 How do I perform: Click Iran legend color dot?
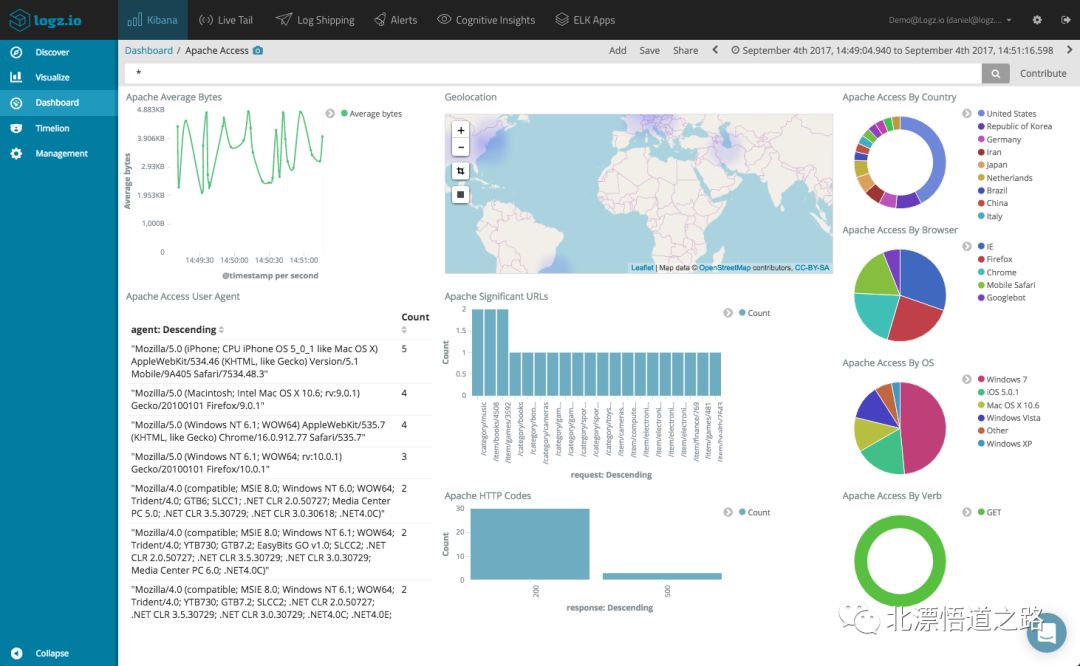981,152
